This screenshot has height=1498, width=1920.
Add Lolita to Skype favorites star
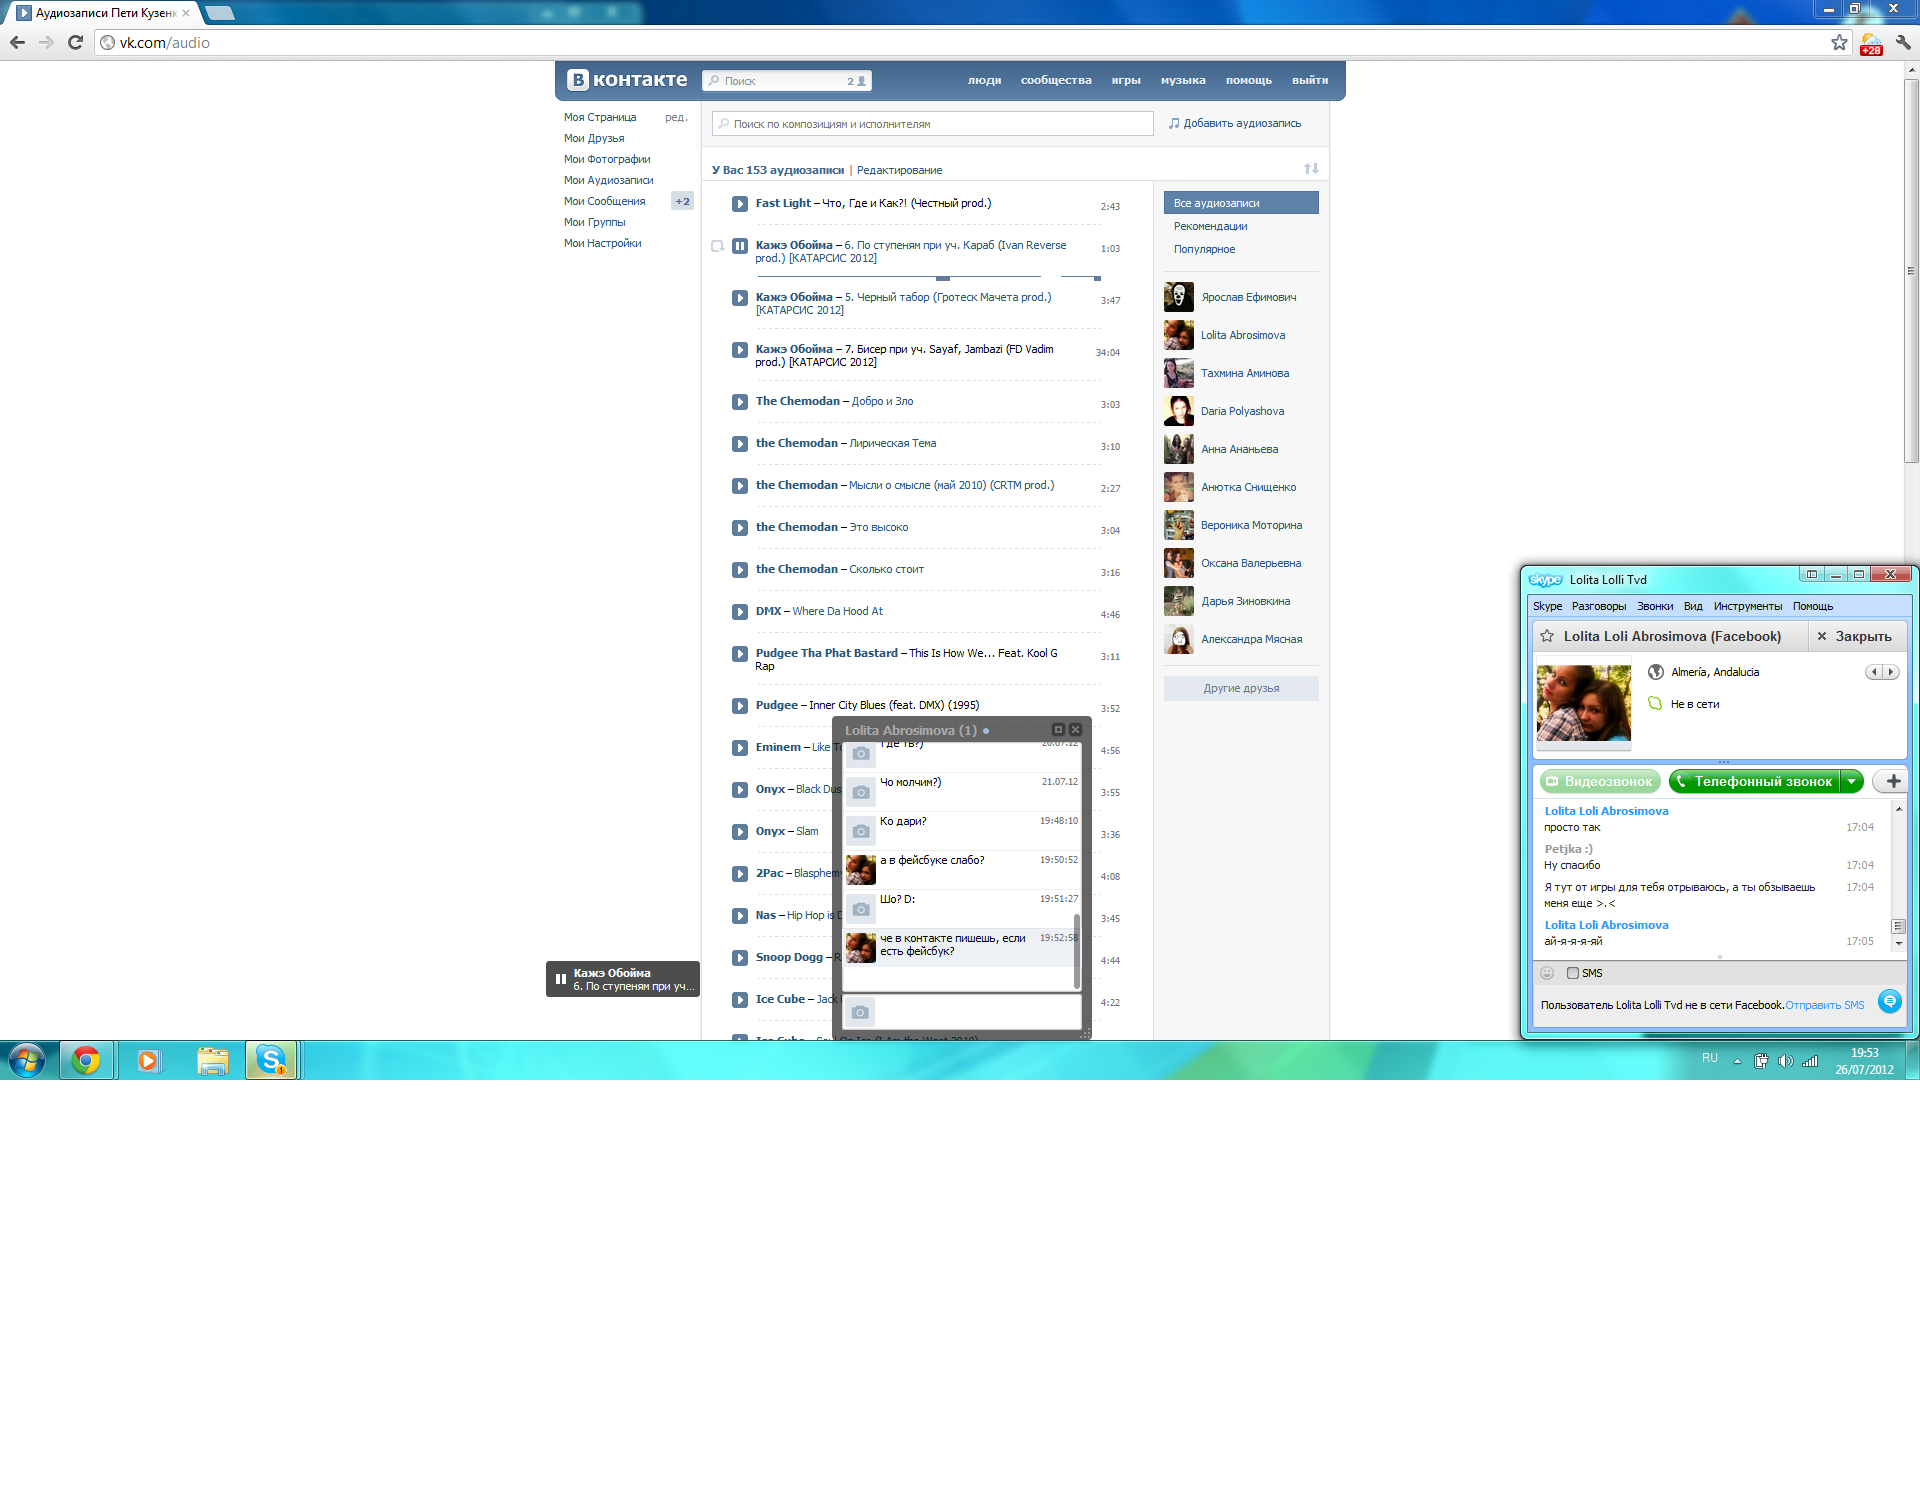(1547, 637)
